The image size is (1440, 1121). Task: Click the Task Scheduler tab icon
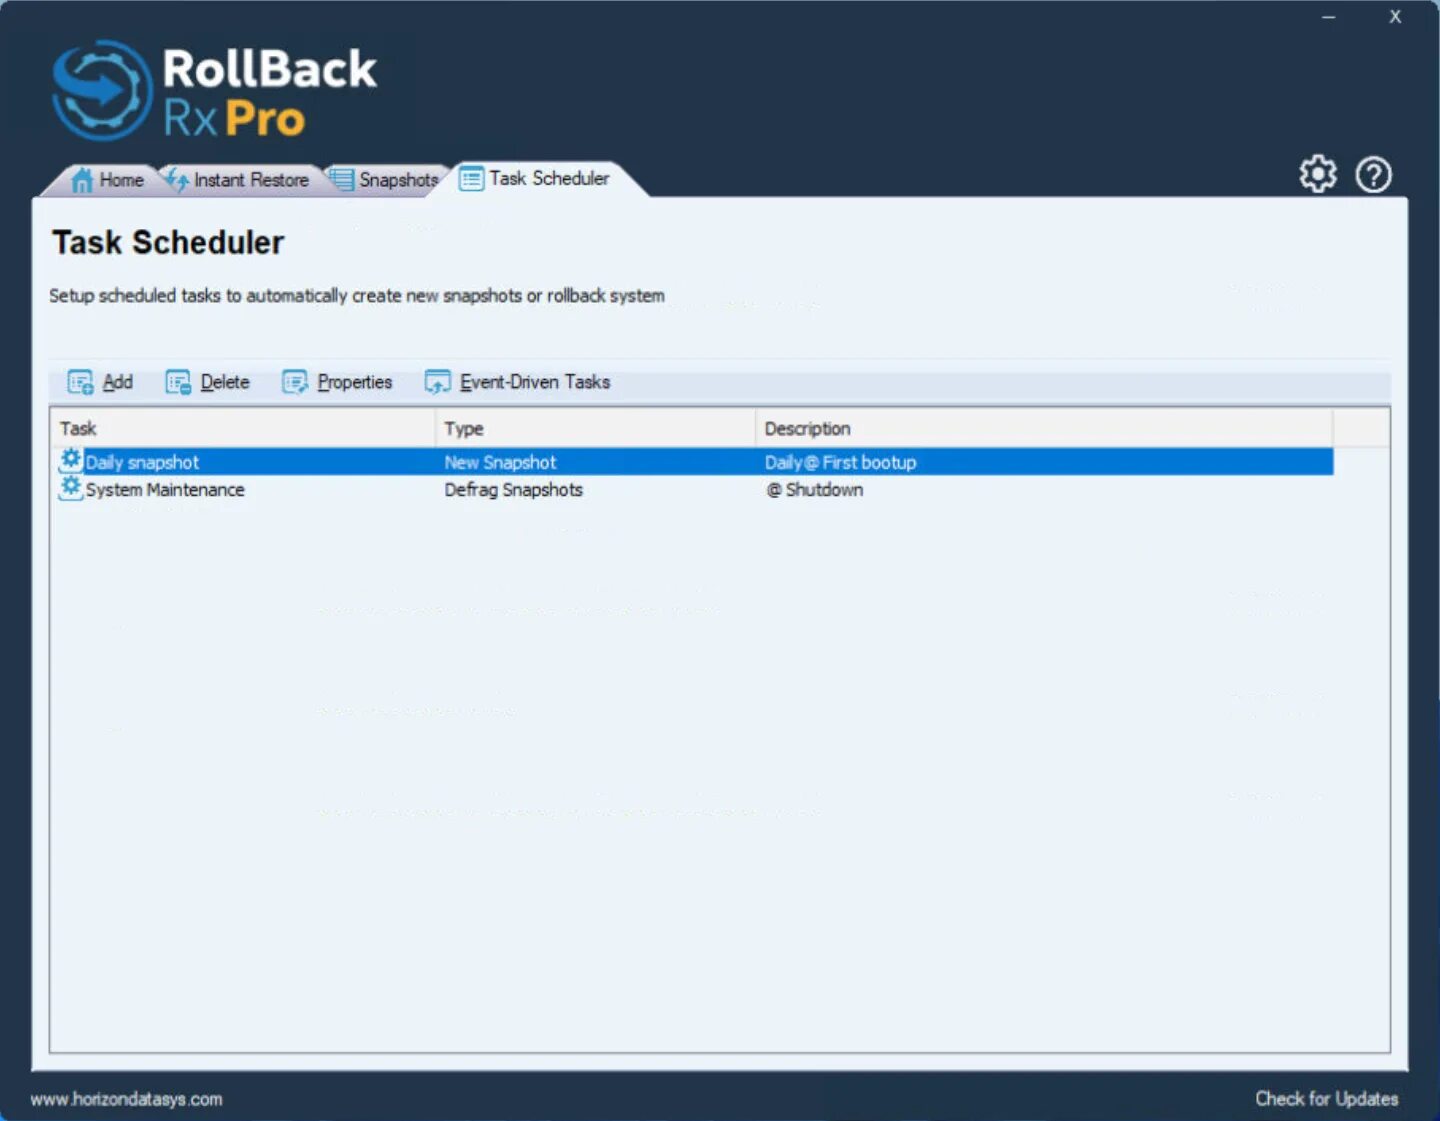[471, 179]
